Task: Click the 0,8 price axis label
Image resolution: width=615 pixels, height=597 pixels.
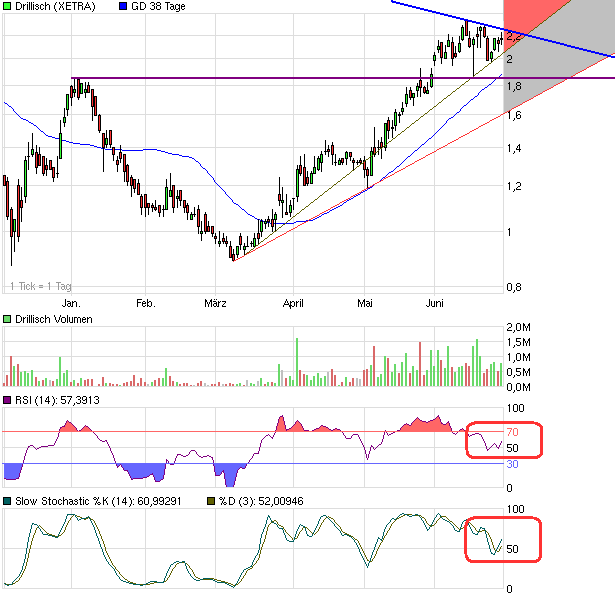Action: click(514, 288)
